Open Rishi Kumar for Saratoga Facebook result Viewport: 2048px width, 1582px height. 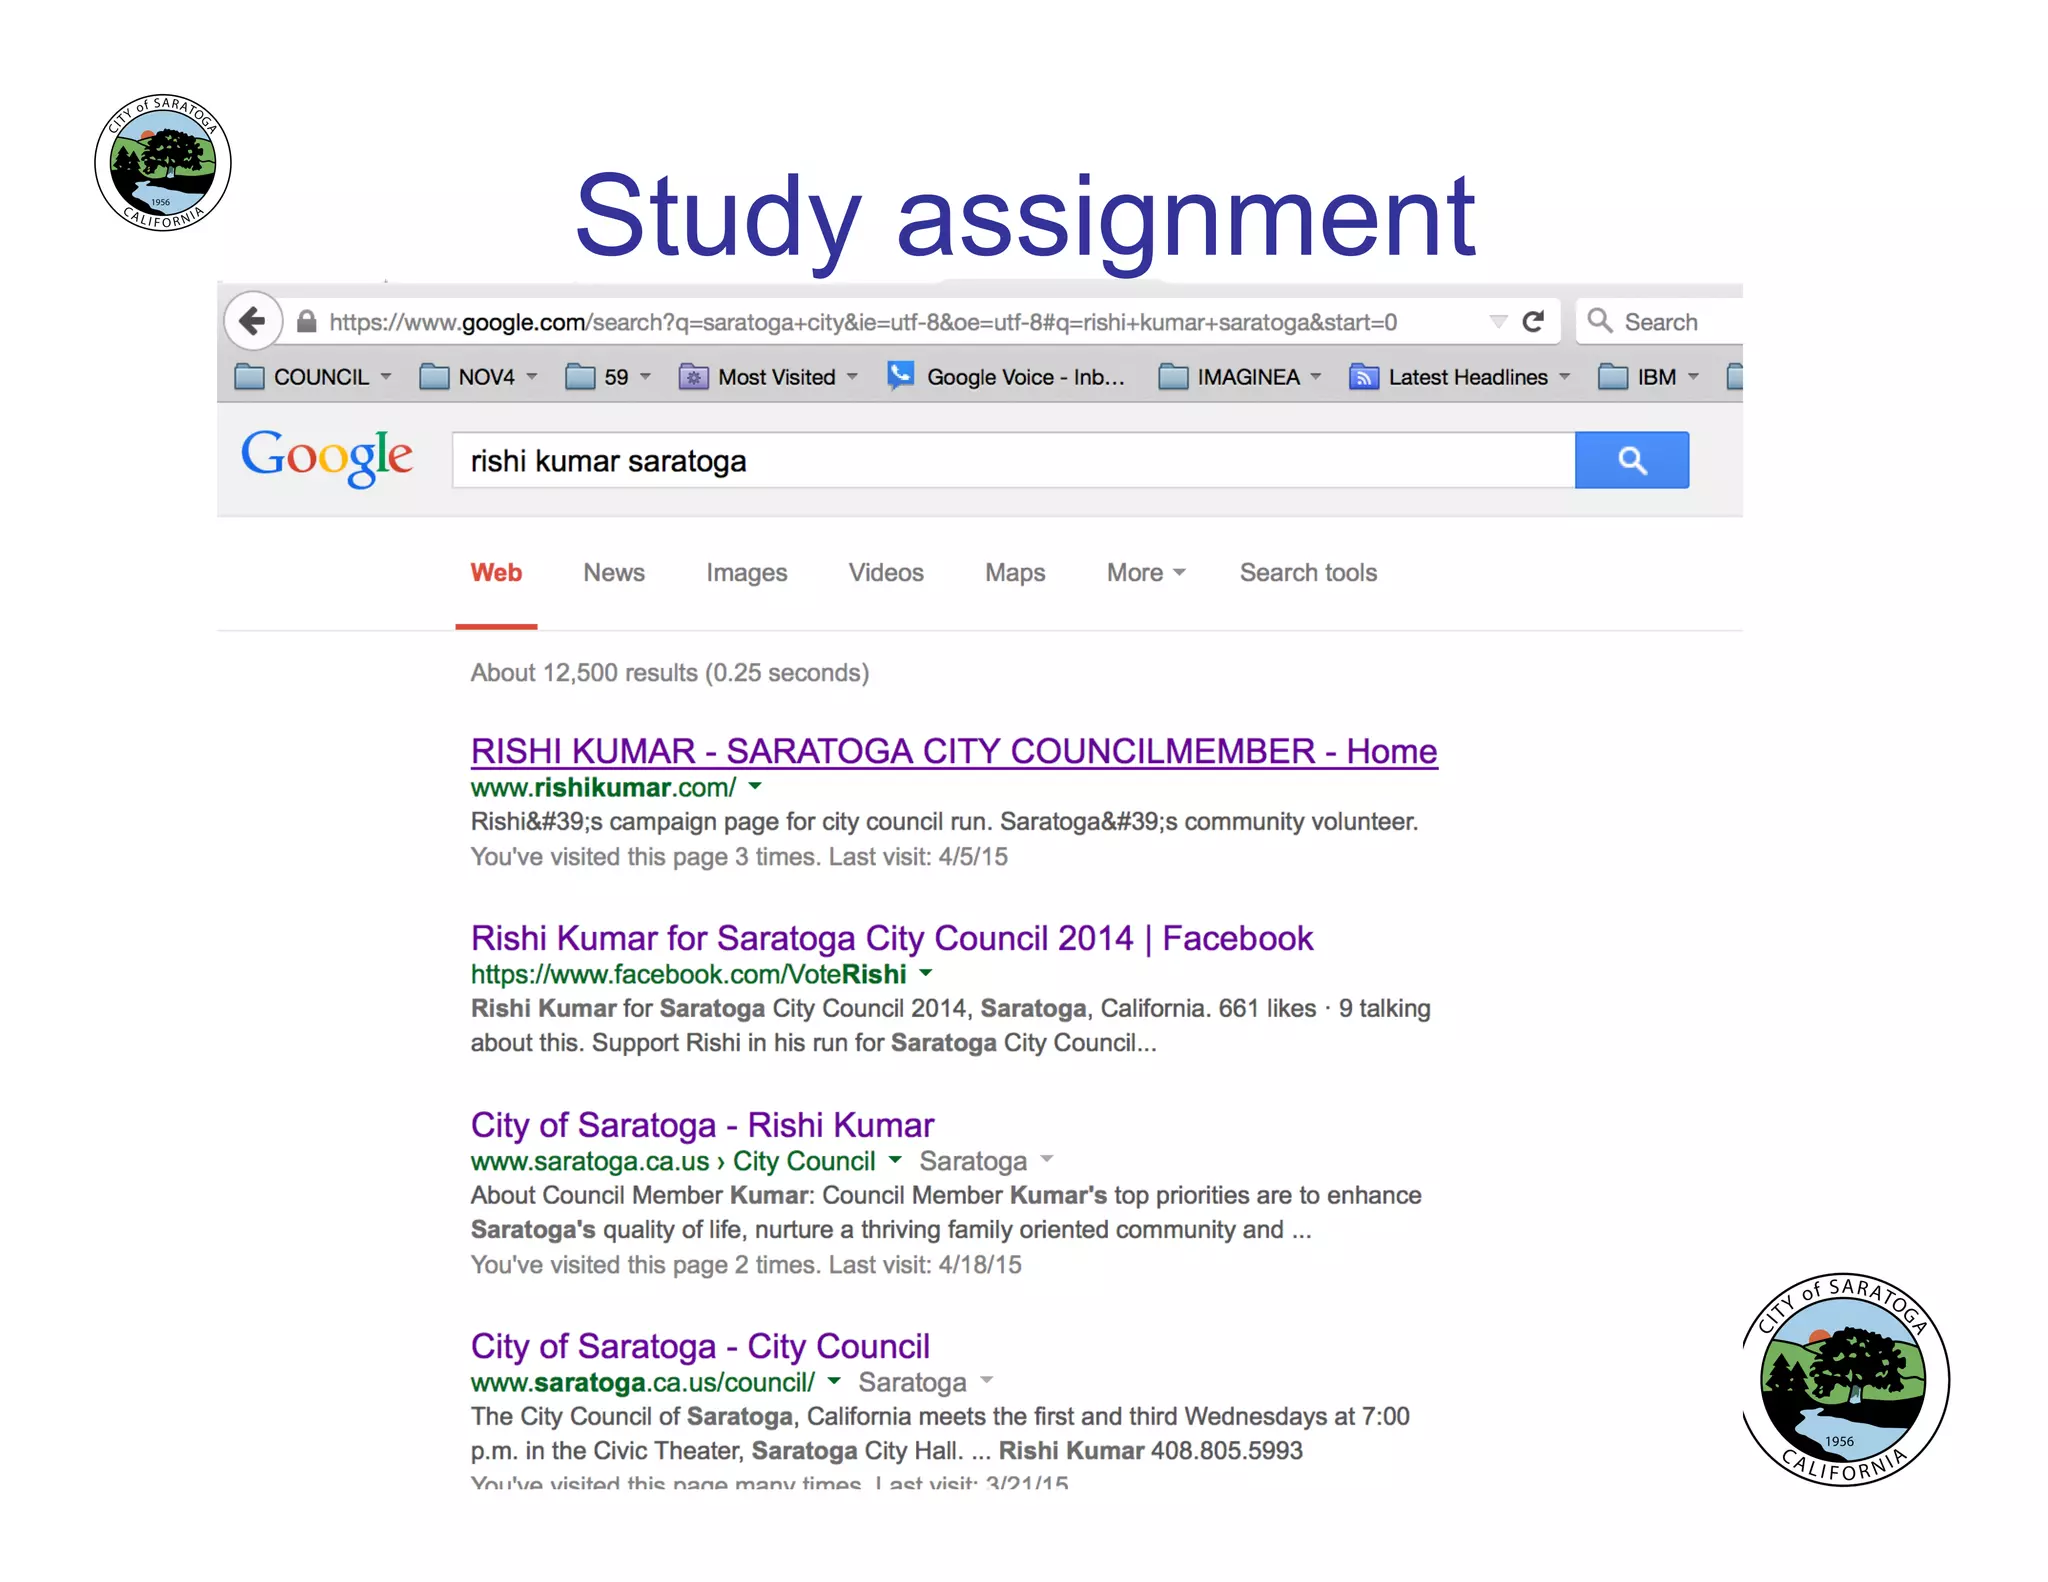point(891,939)
